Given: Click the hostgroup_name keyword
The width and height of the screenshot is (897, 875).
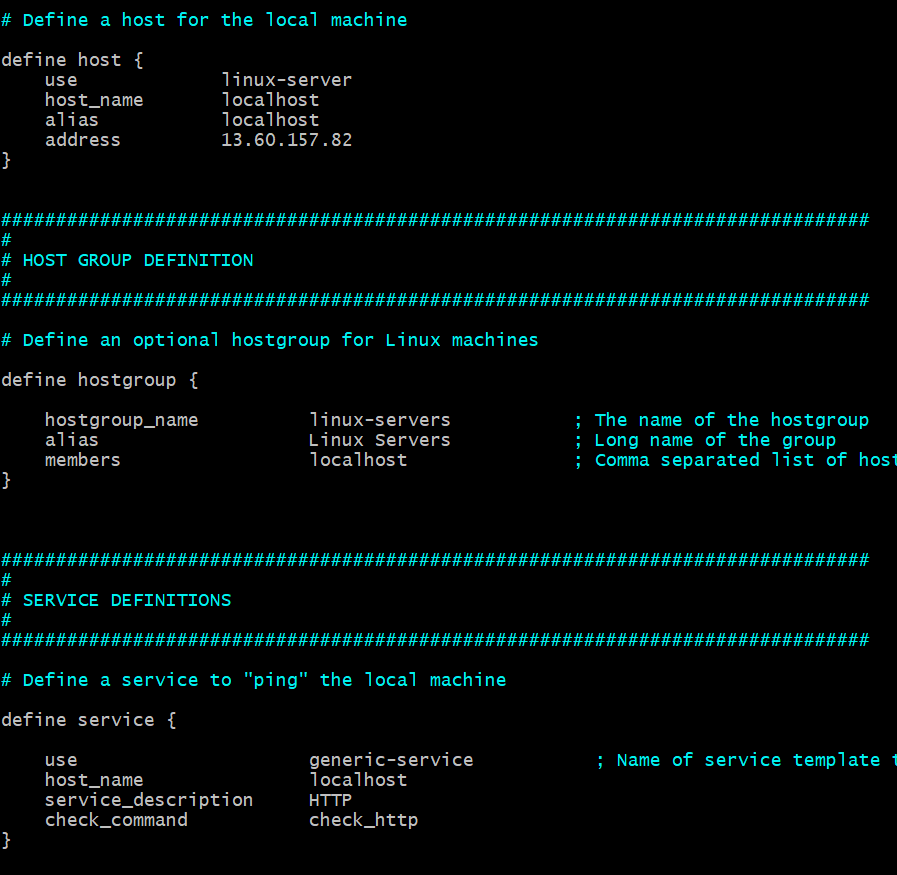Looking at the screenshot, I should [121, 420].
